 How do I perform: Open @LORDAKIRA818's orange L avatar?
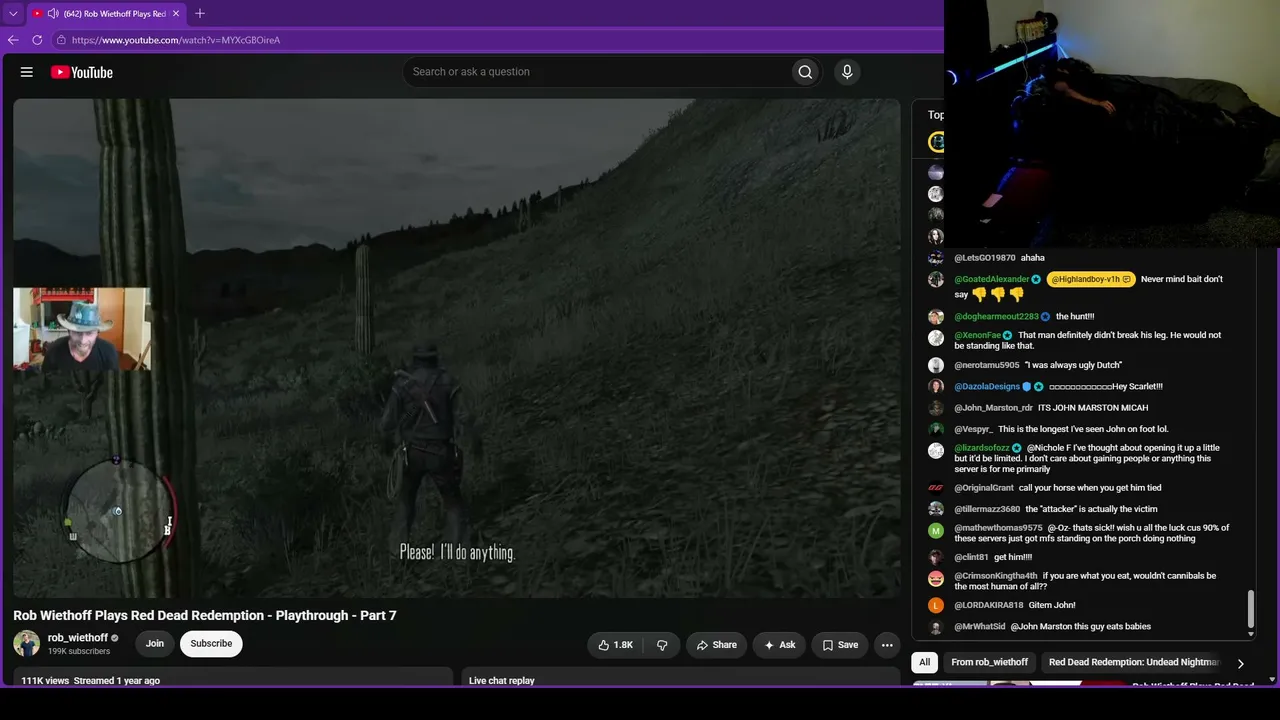pyautogui.click(x=936, y=605)
